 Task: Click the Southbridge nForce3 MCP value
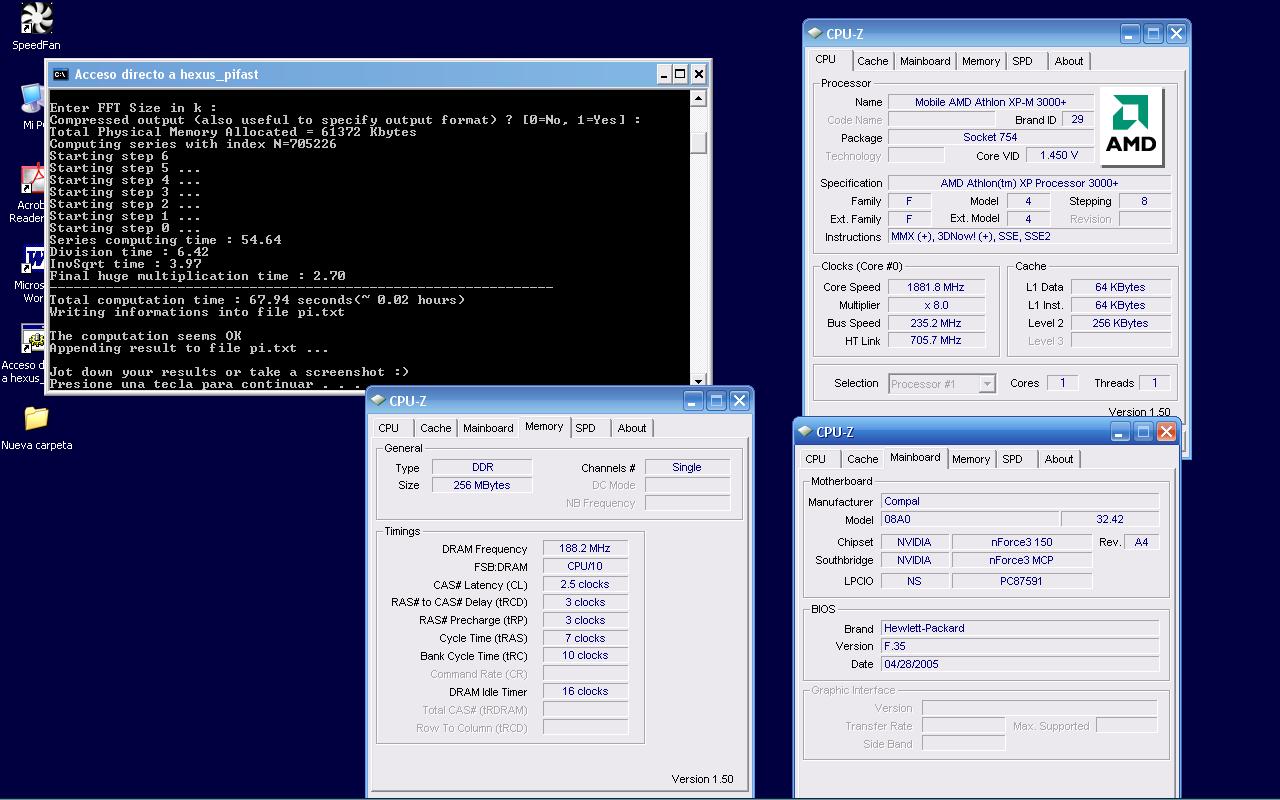(1021, 560)
